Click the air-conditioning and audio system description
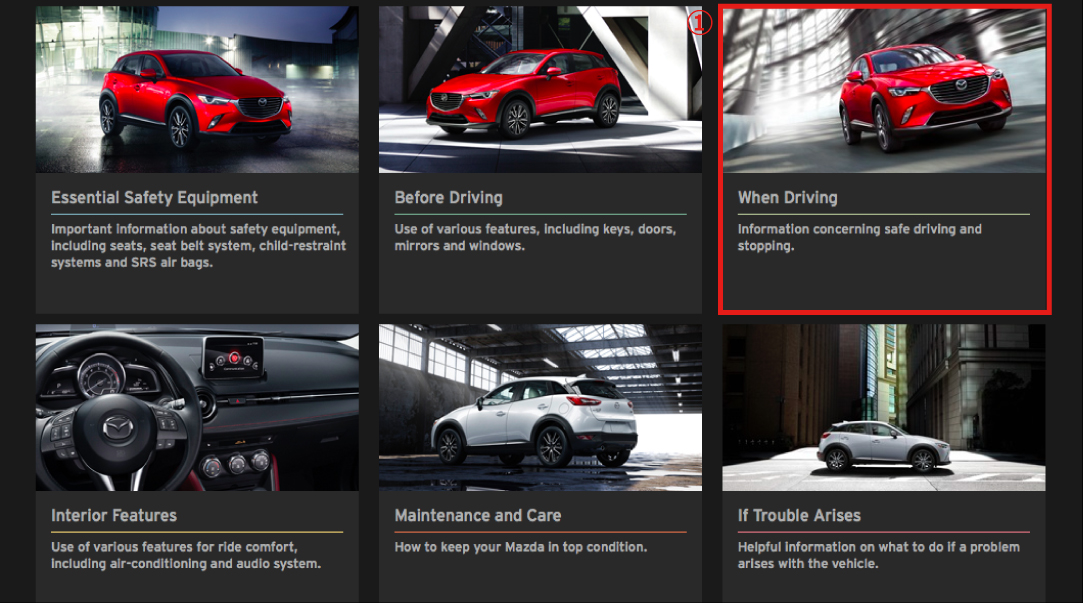This screenshot has height=603, width=1083. coord(185,555)
